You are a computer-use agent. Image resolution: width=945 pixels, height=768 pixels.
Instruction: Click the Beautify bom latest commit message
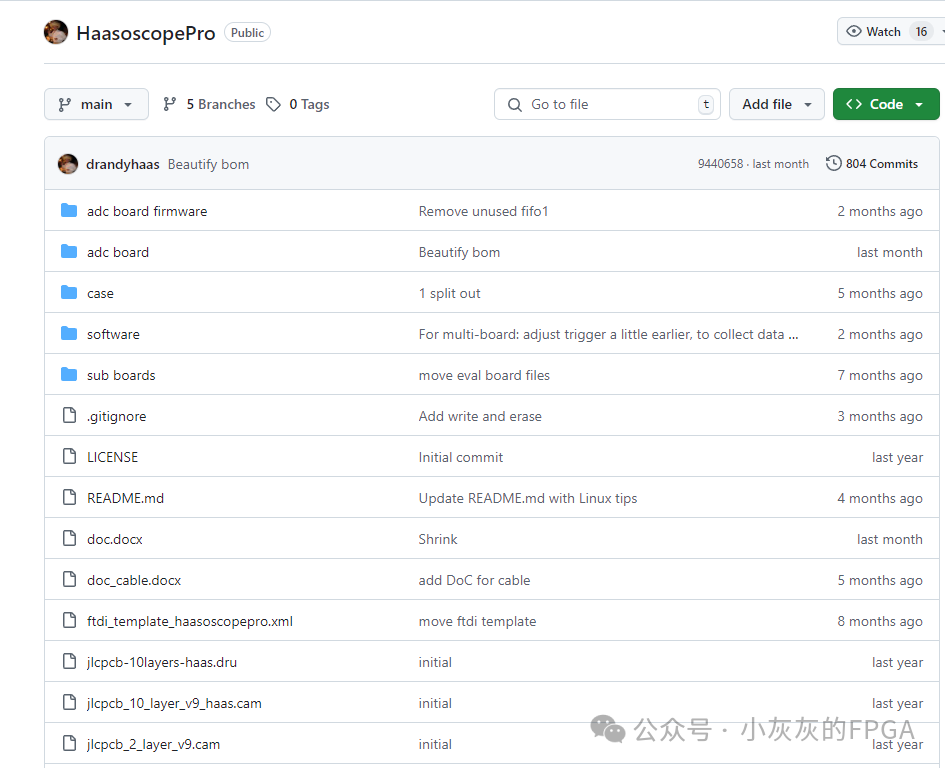click(208, 164)
